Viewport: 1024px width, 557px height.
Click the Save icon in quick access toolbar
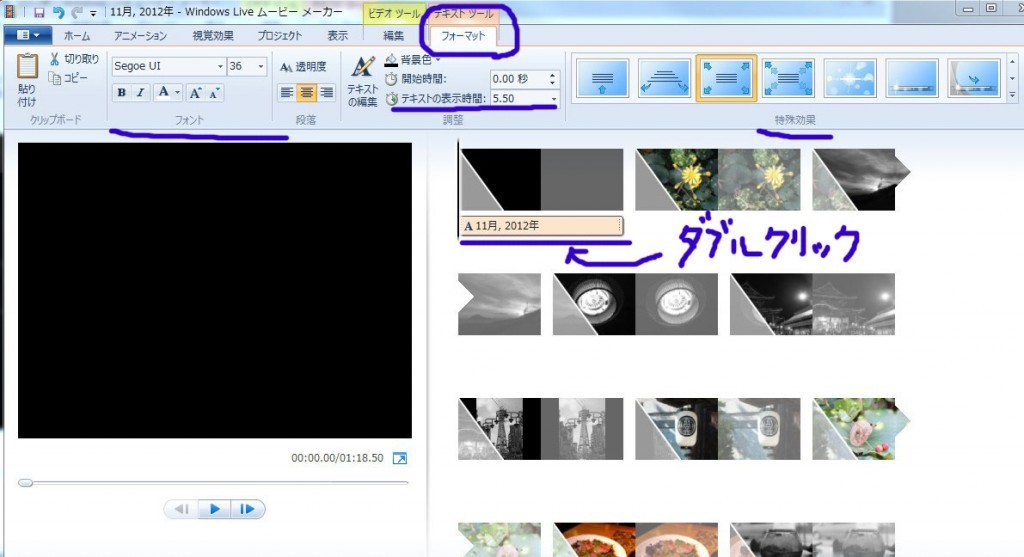point(39,12)
